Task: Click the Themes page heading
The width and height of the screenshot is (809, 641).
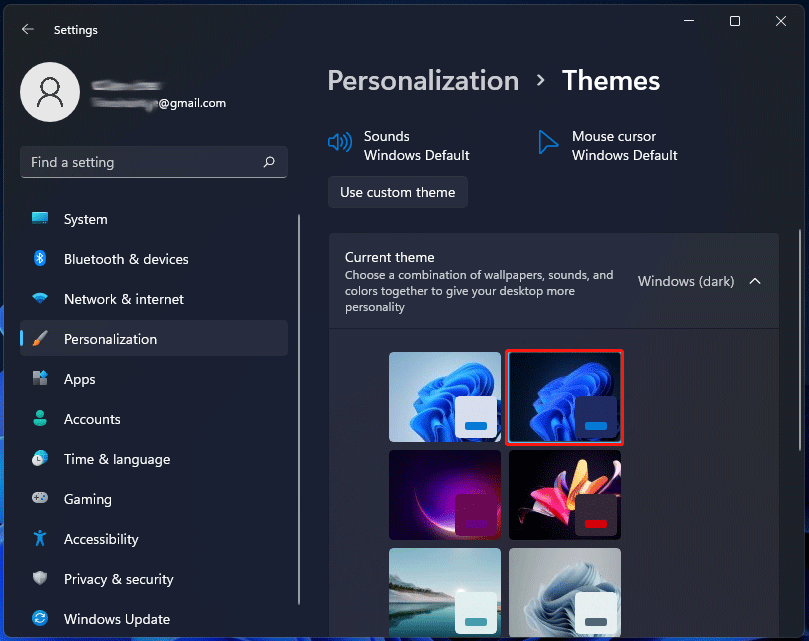Action: tap(611, 81)
